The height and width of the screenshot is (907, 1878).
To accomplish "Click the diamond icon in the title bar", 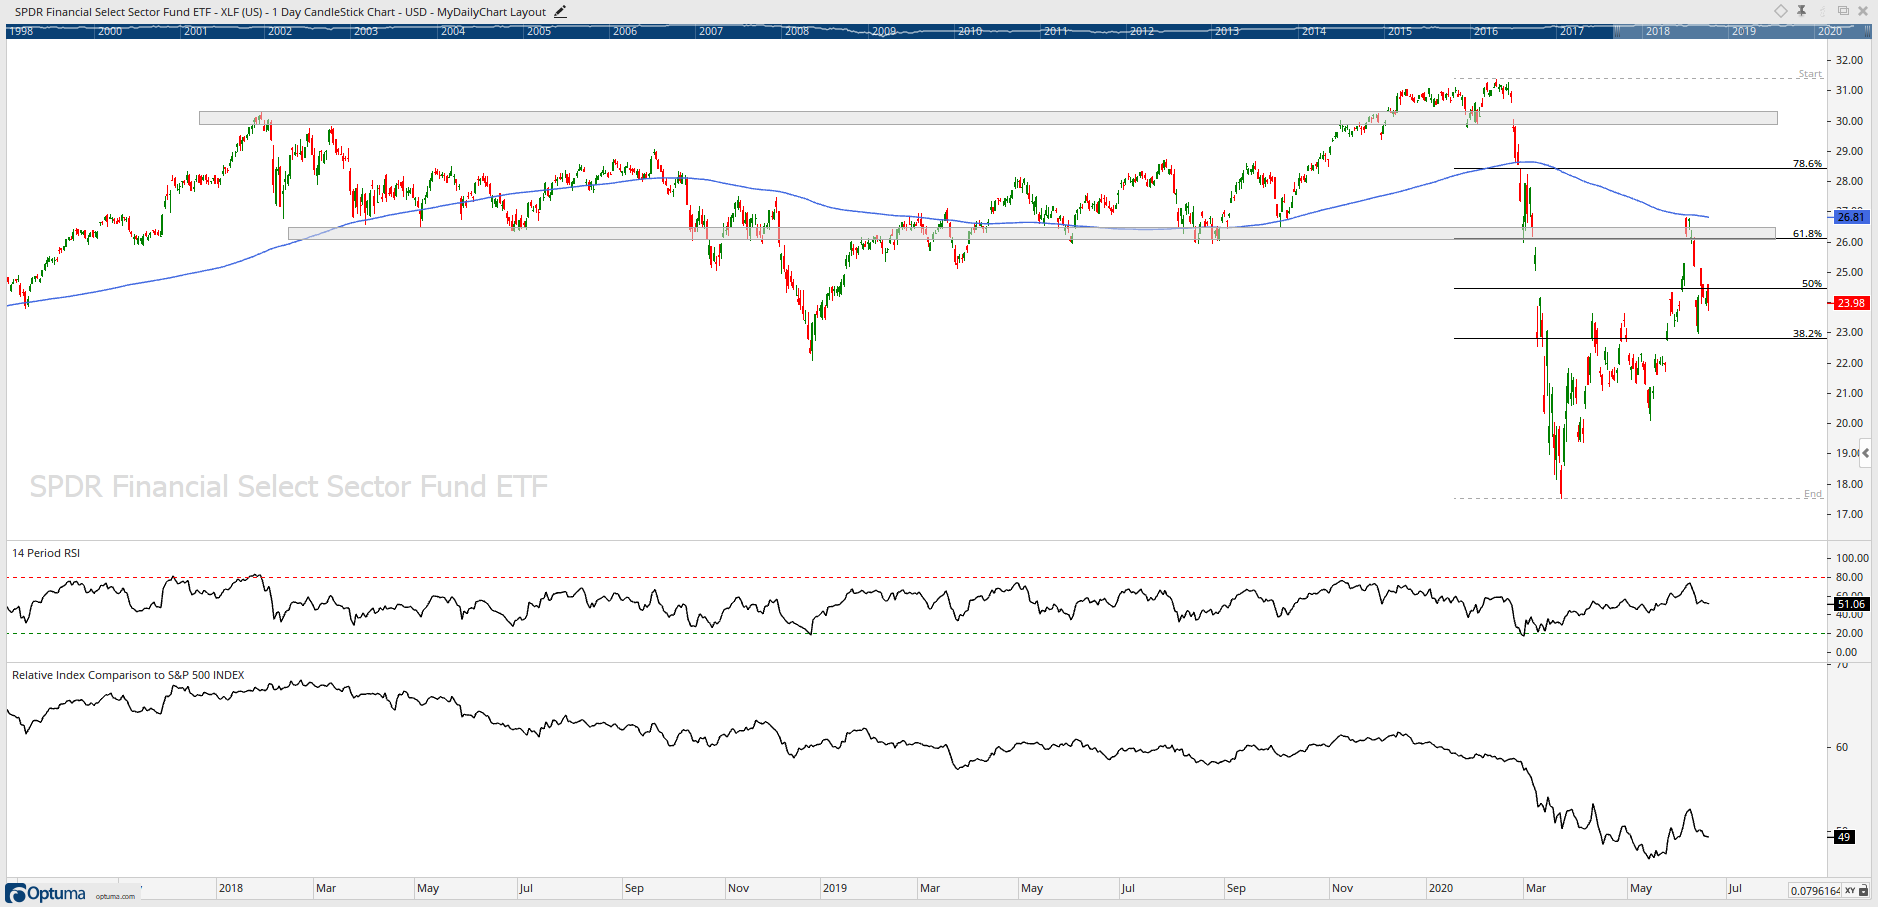I will click(x=1780, y=11).
